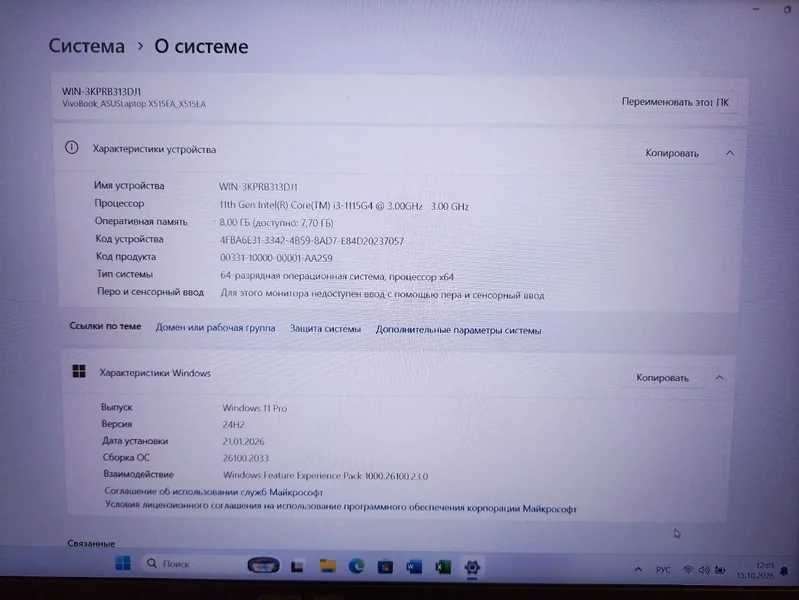Show hidden system tray icons
This screenshot has height=600, width=799.
(x=638, y=569)
